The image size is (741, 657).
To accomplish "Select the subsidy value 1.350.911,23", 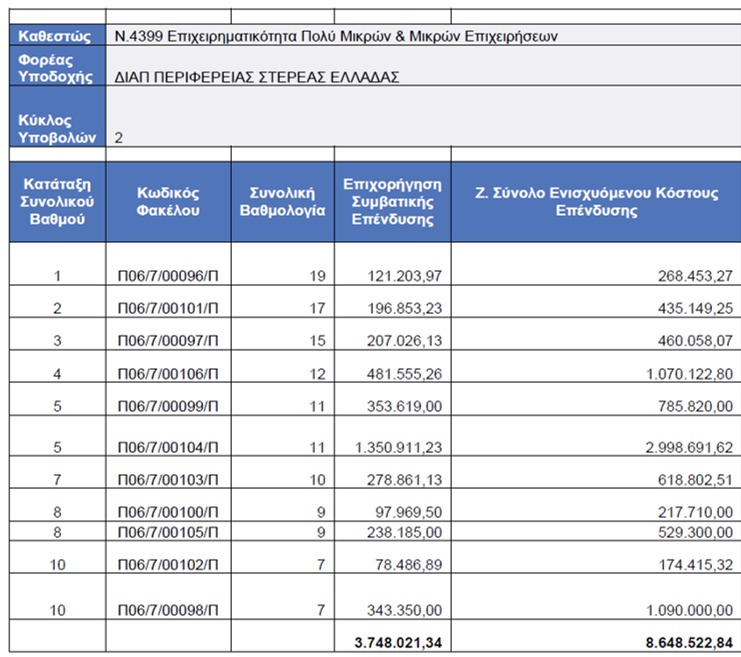I will 398,447.
